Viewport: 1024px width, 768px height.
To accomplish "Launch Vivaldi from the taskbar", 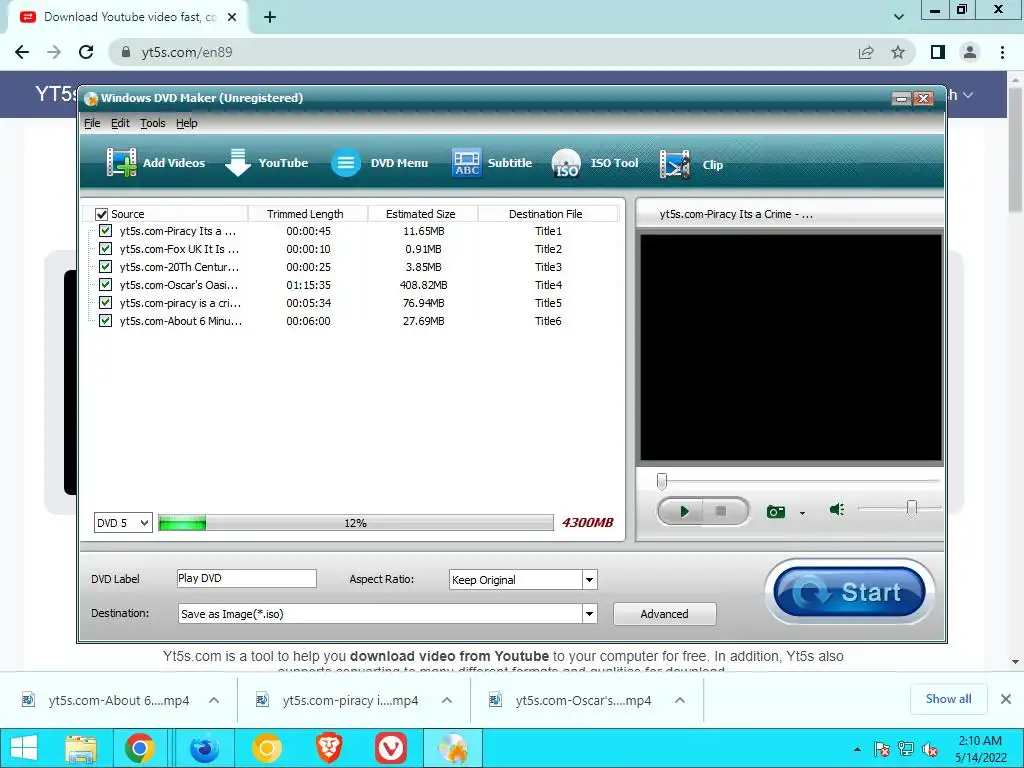I will click(x=391, y=748).
